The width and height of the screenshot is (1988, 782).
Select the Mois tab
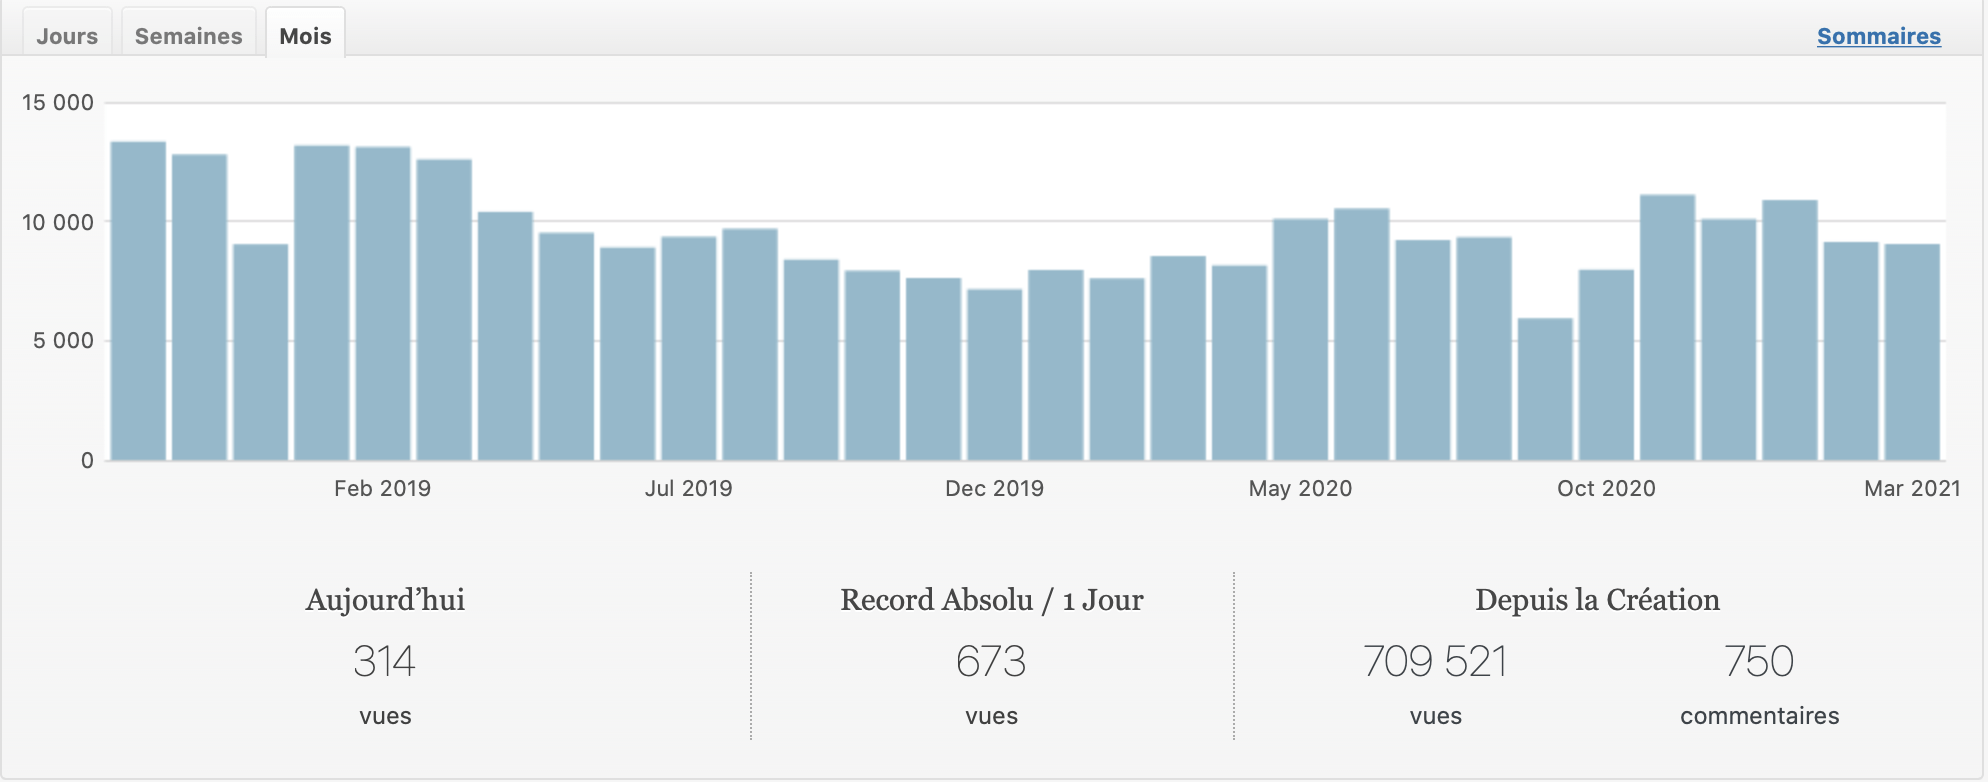pyautogui.click(x=305, y=36)
